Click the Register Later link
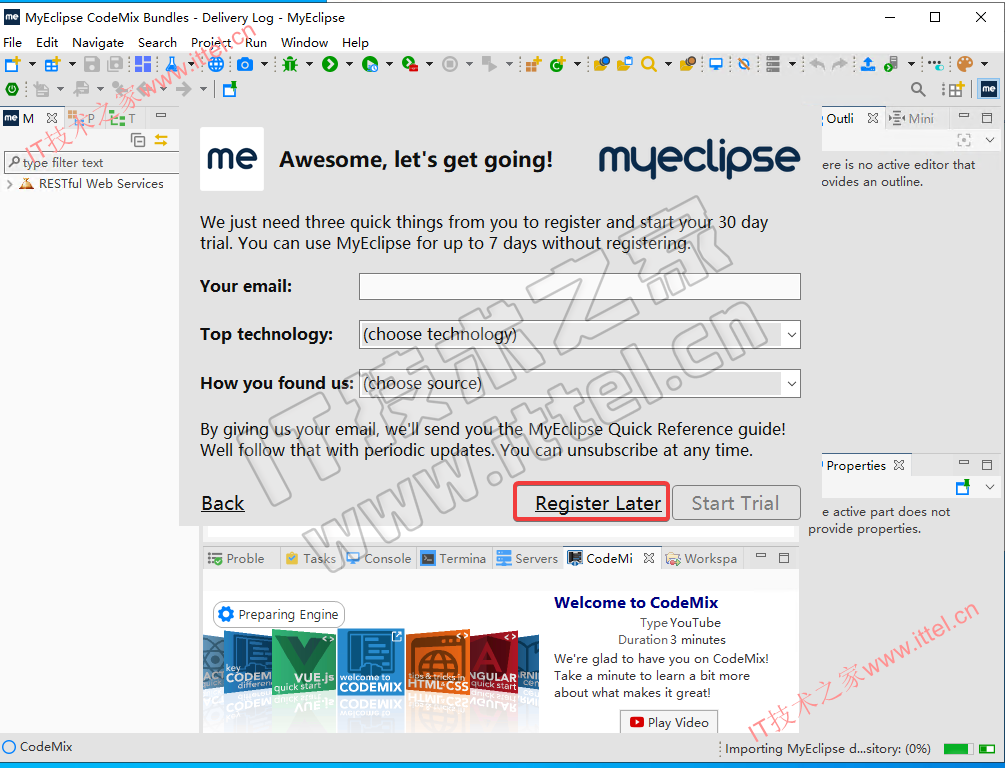This screenshot has height=768, width=1005. point(598,503)
